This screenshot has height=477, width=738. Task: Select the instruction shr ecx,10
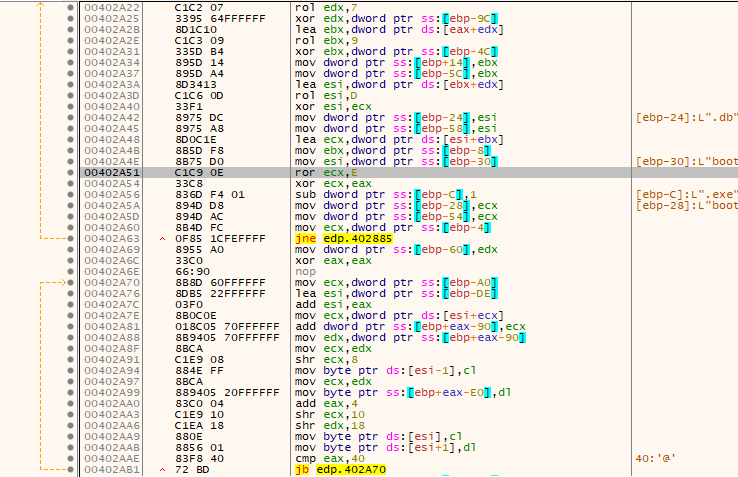pyautogui.click(x=330, y=414)
